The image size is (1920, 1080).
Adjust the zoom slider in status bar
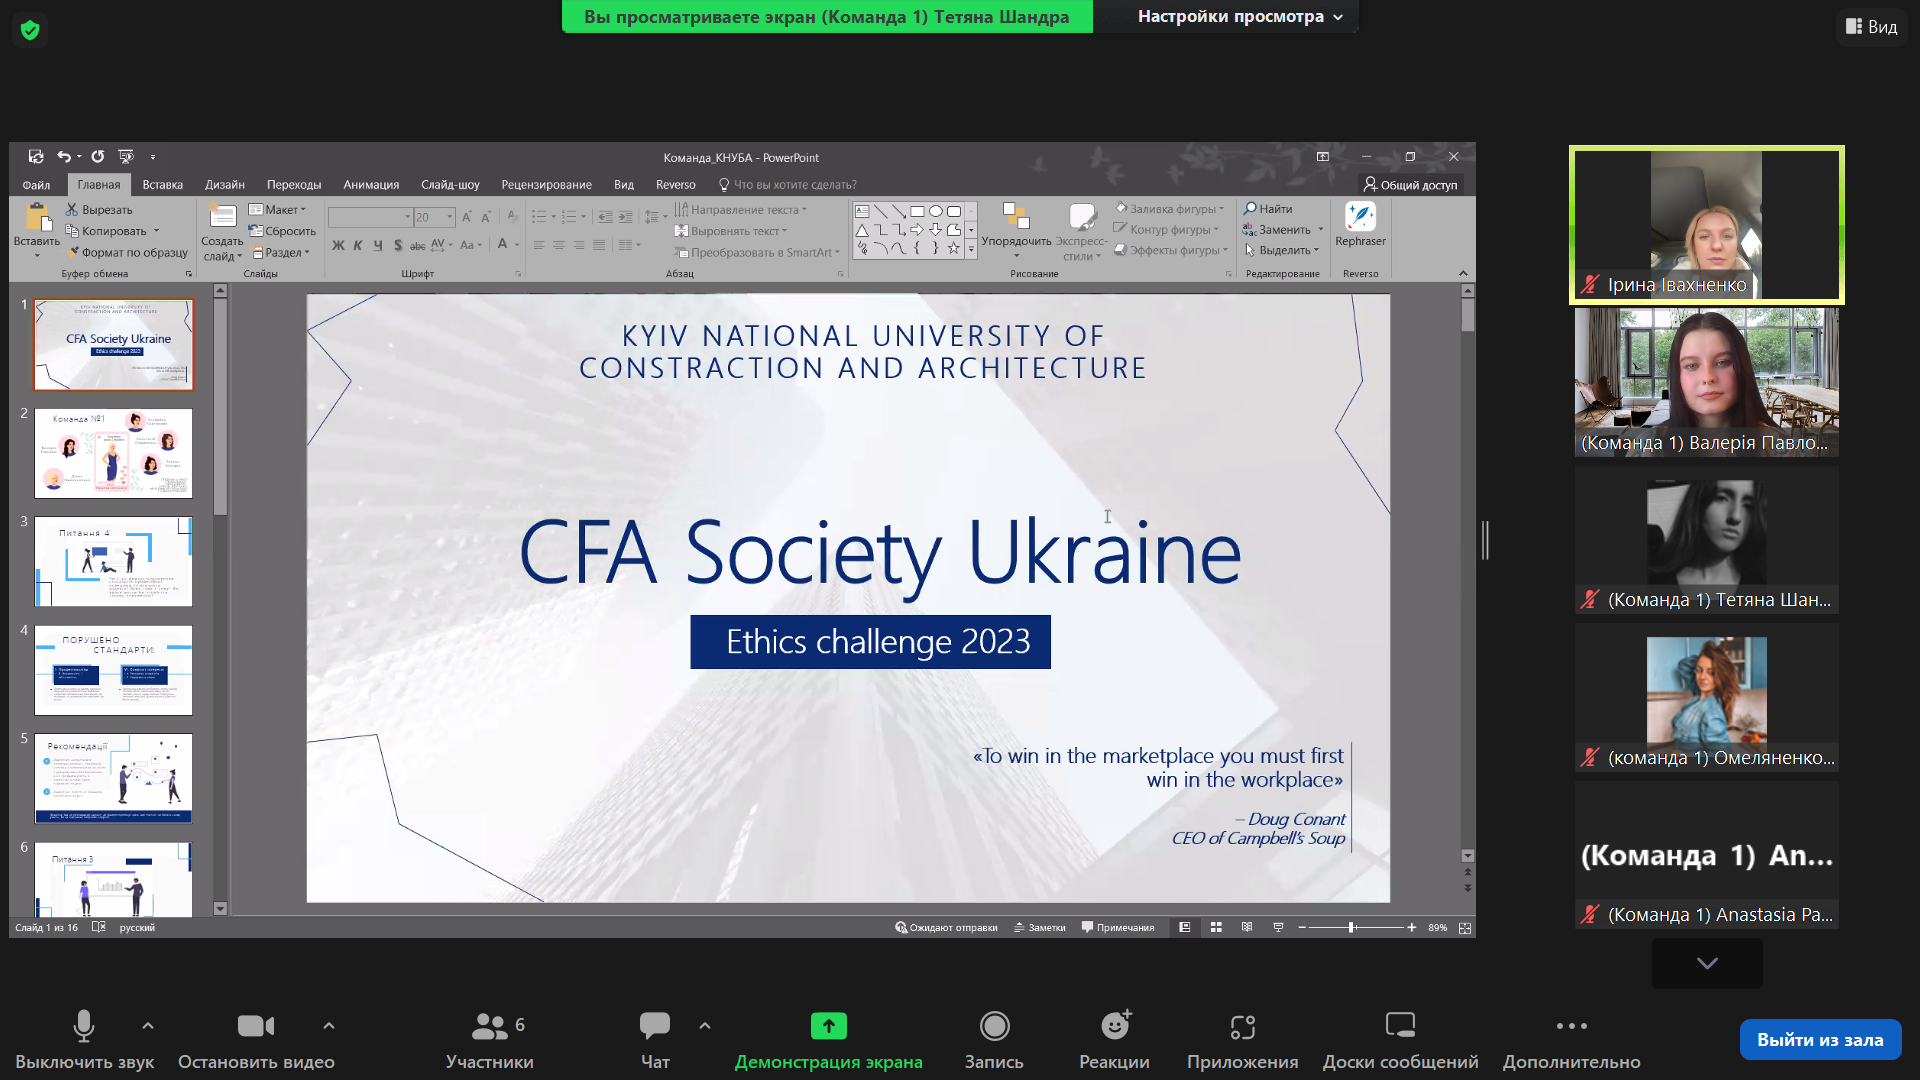1352,928
